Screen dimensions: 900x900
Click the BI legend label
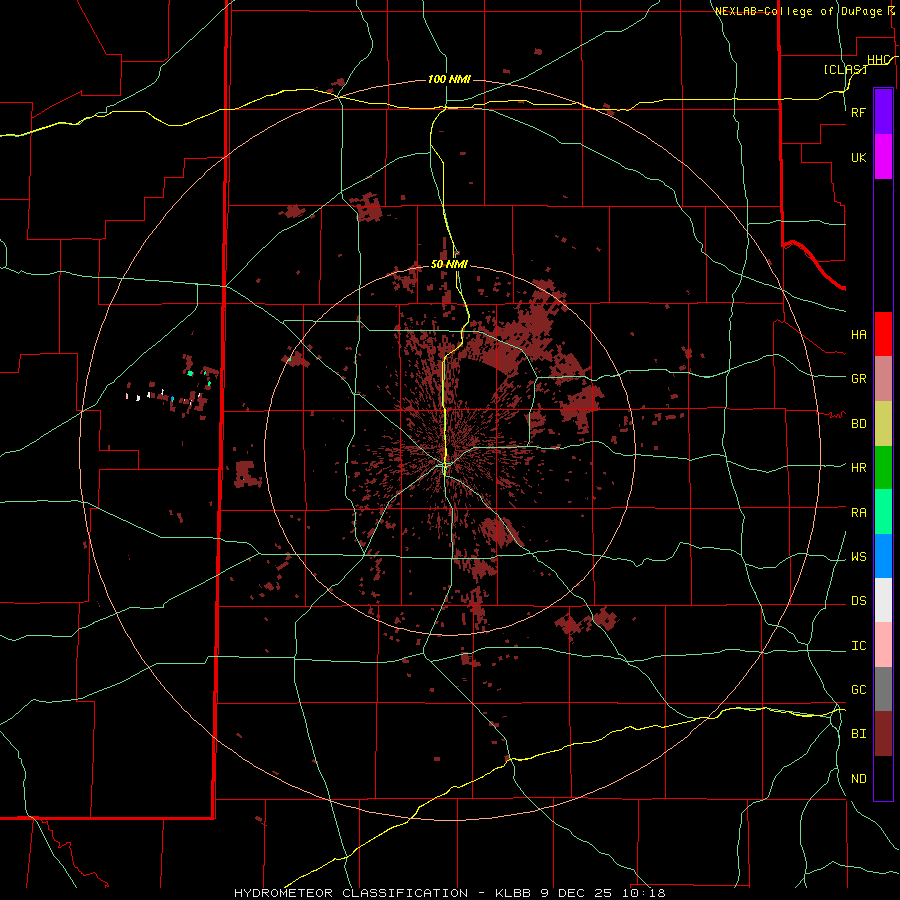tap(859, 734)
